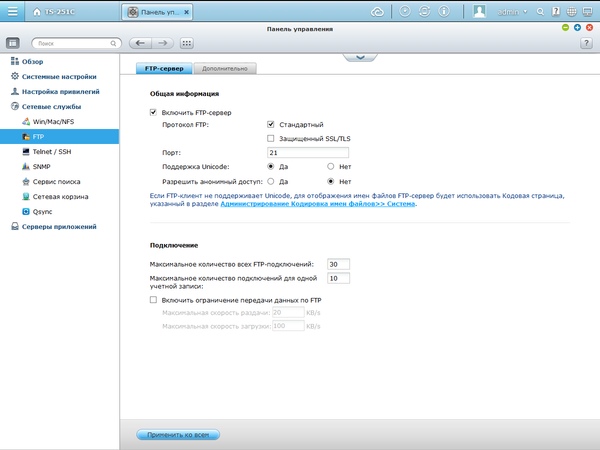Viewport: 600px width, 450px height.
Task: Open the event notifications info icon
Action: (x=444, y=12)
